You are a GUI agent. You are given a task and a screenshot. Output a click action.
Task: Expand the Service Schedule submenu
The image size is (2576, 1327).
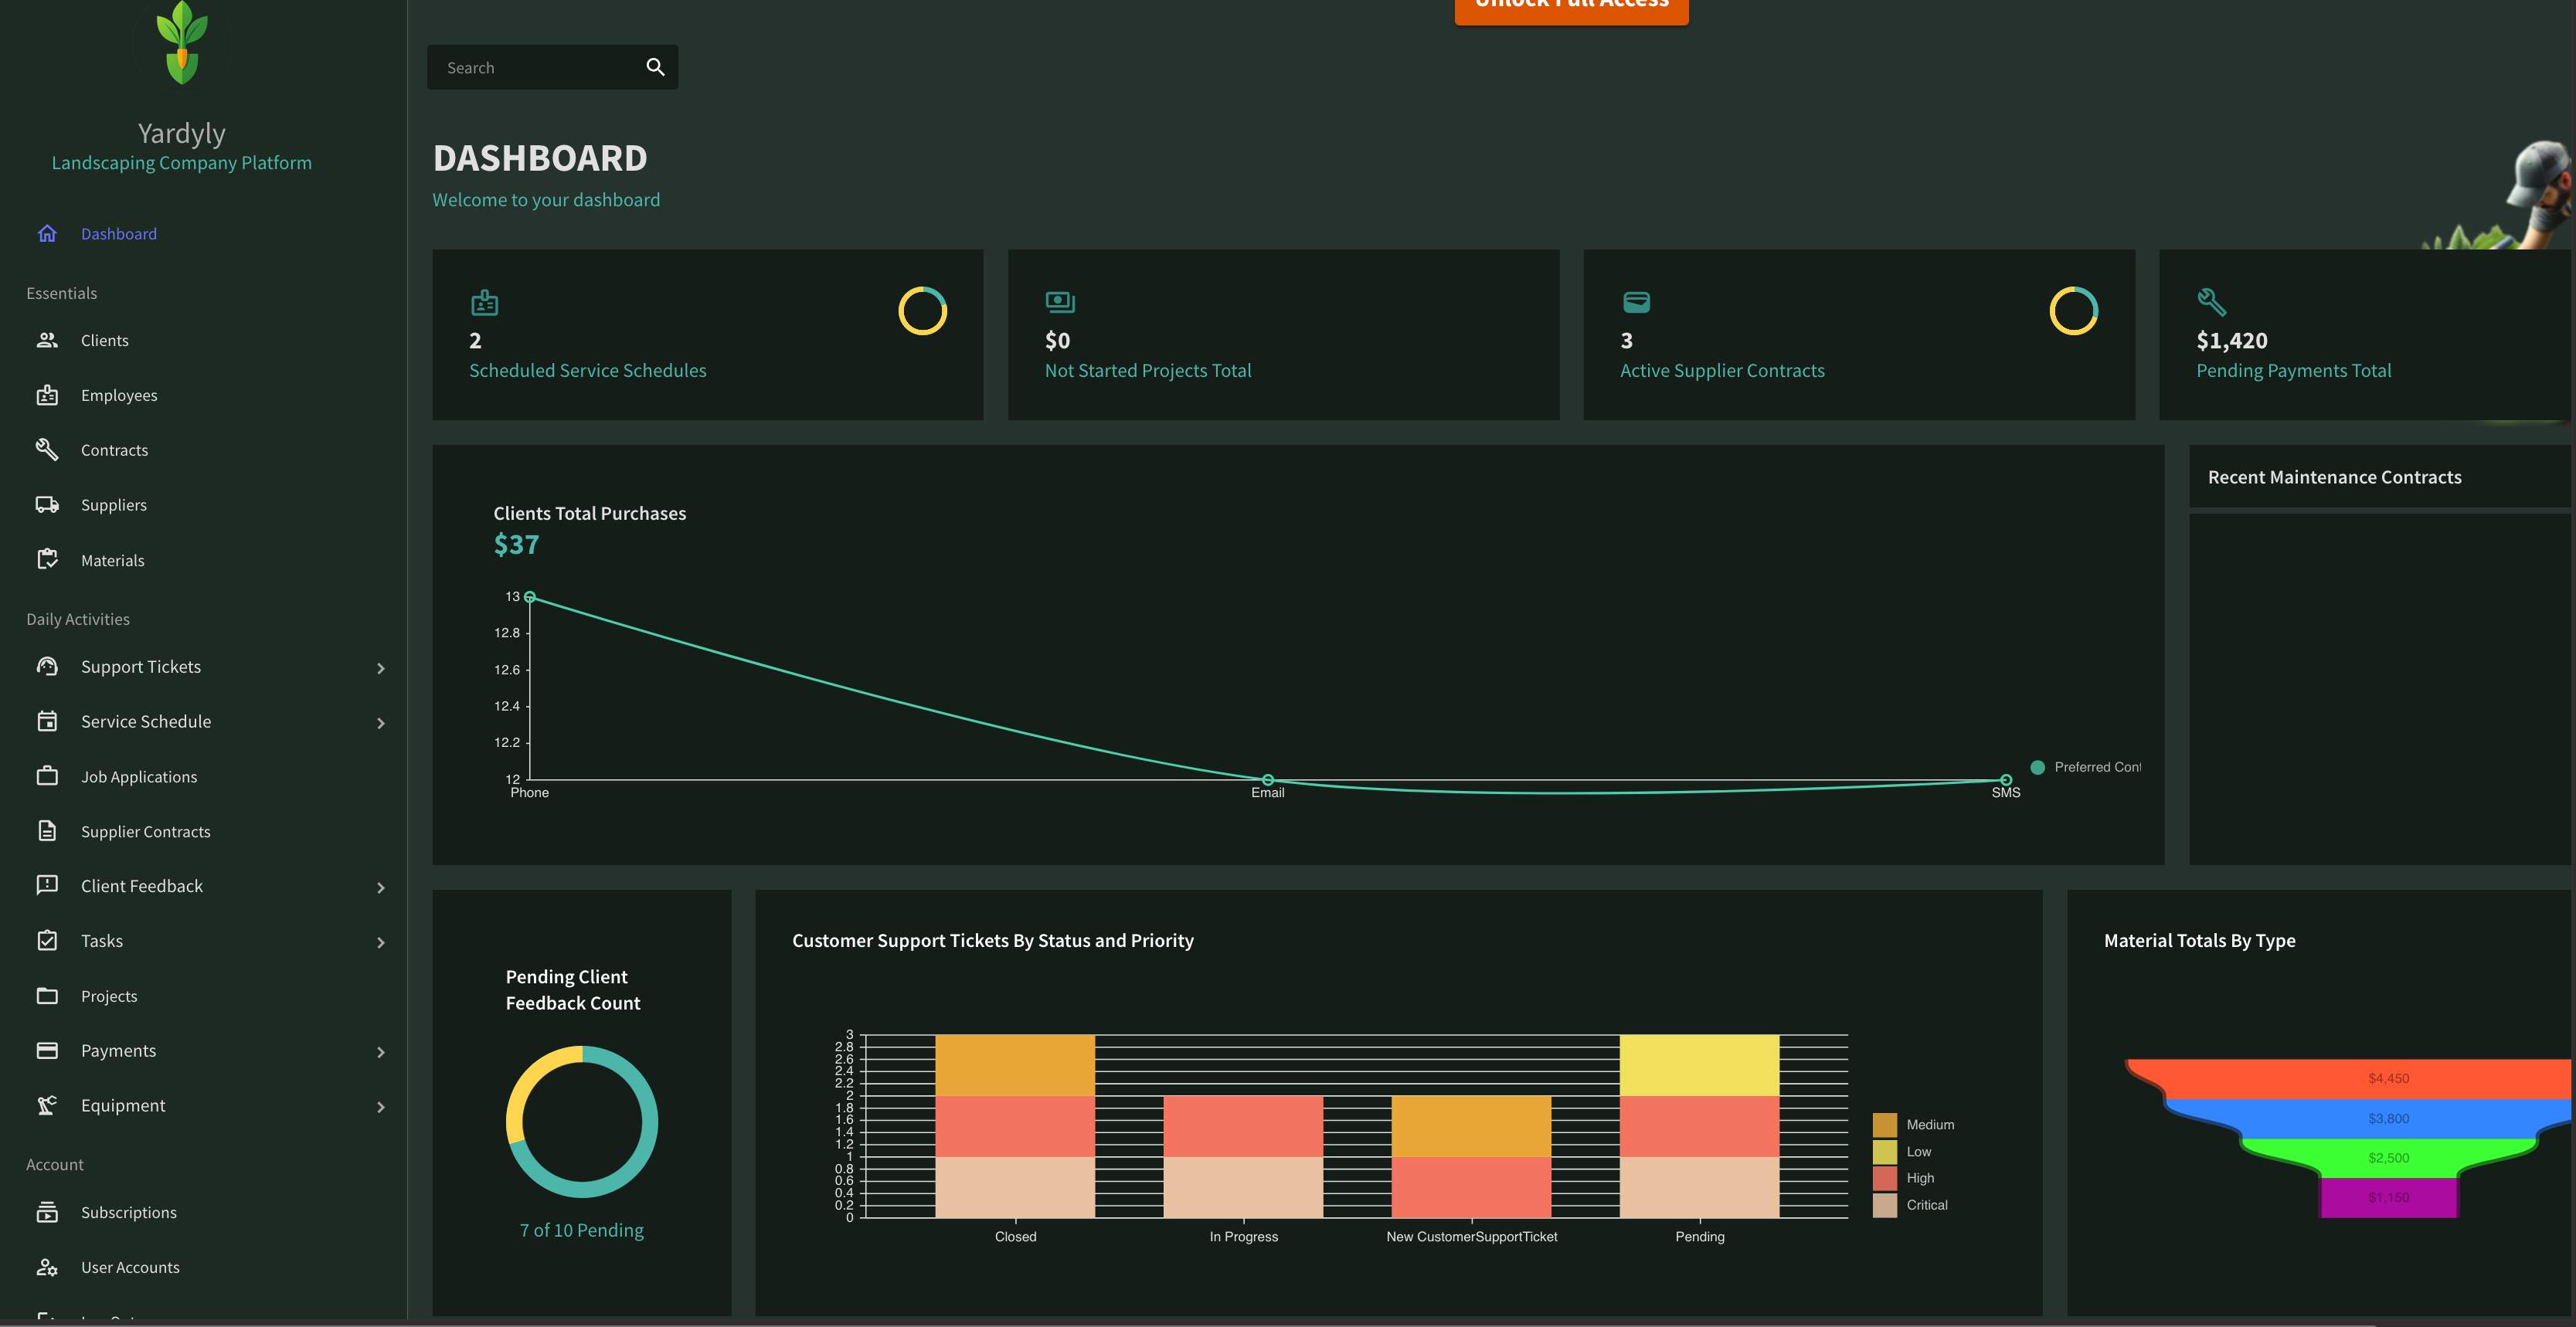381,722
